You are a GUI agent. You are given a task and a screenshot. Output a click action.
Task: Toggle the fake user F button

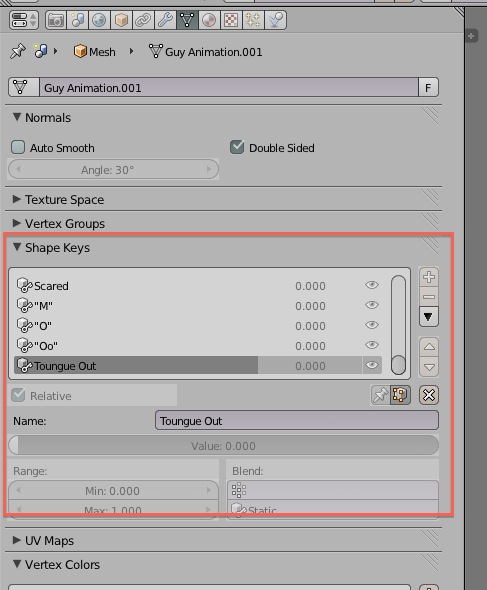pyautogui.click(x=428, y=87)
